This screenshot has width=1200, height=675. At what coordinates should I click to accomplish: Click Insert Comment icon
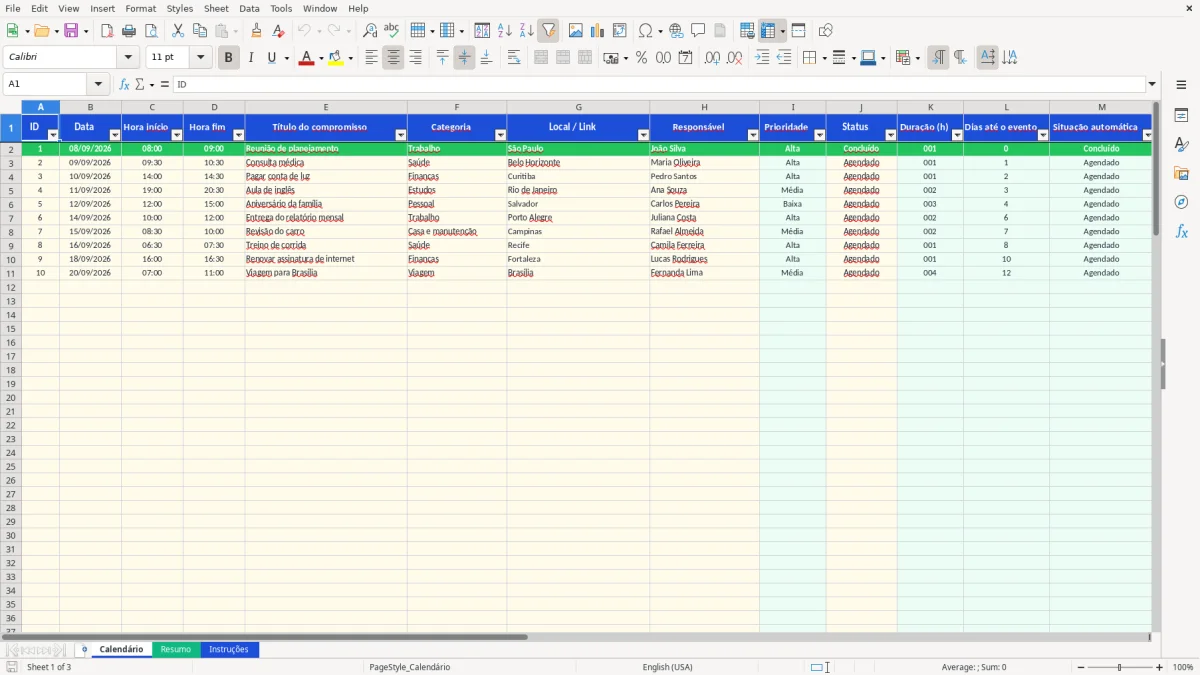coord(698,31)
